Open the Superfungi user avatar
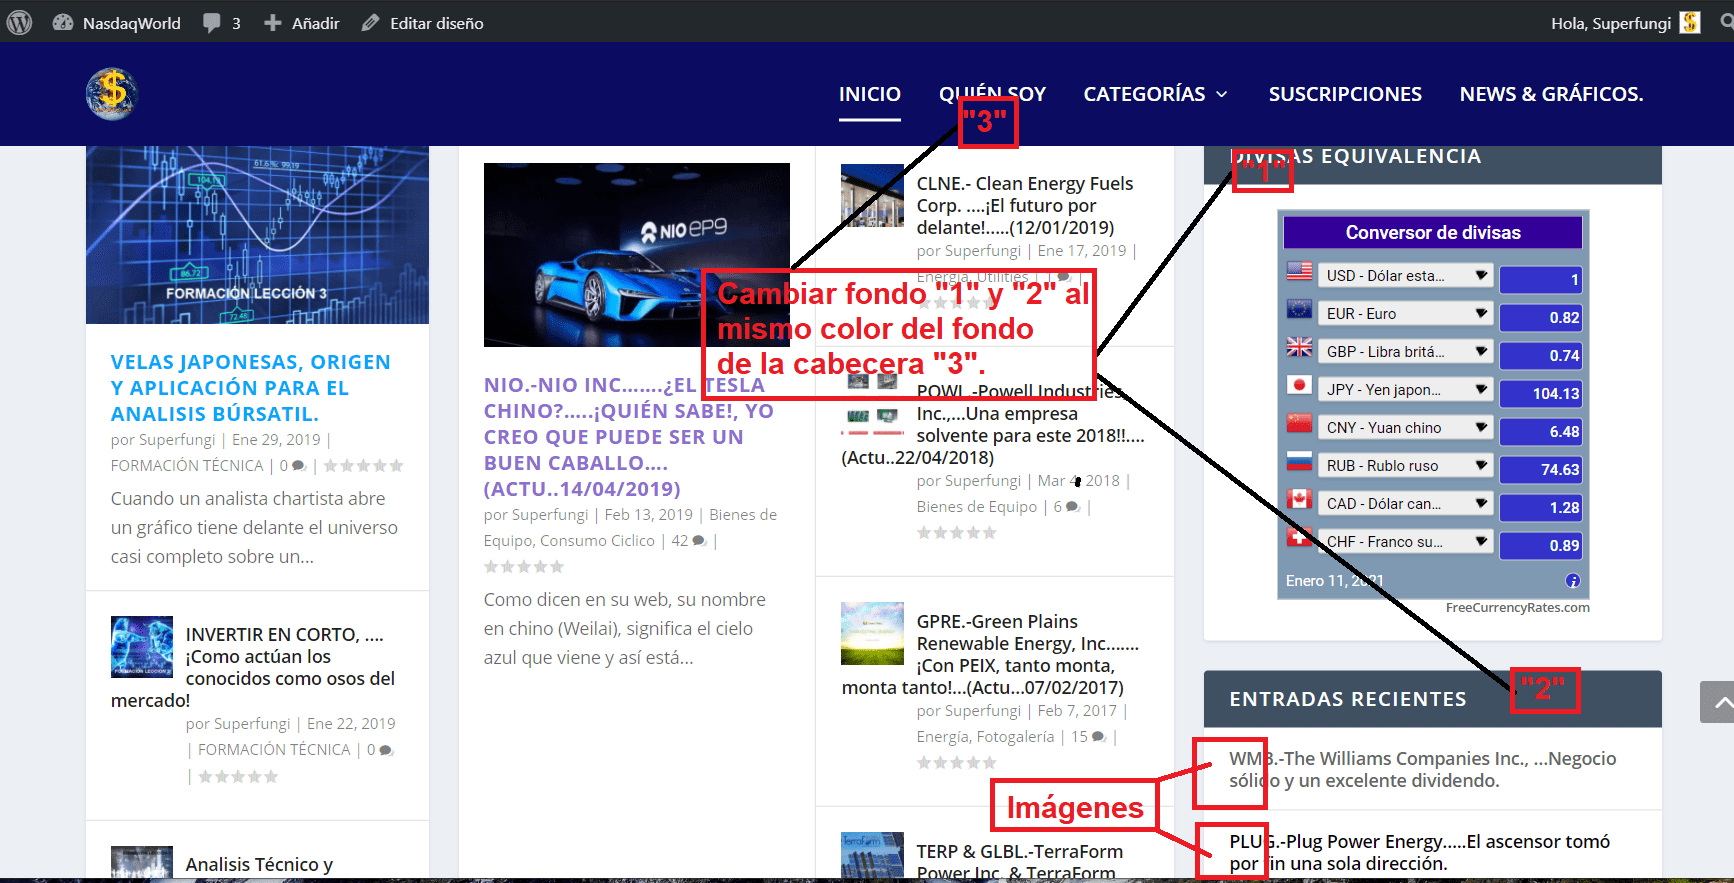1734x883 pixels. 1690,22
